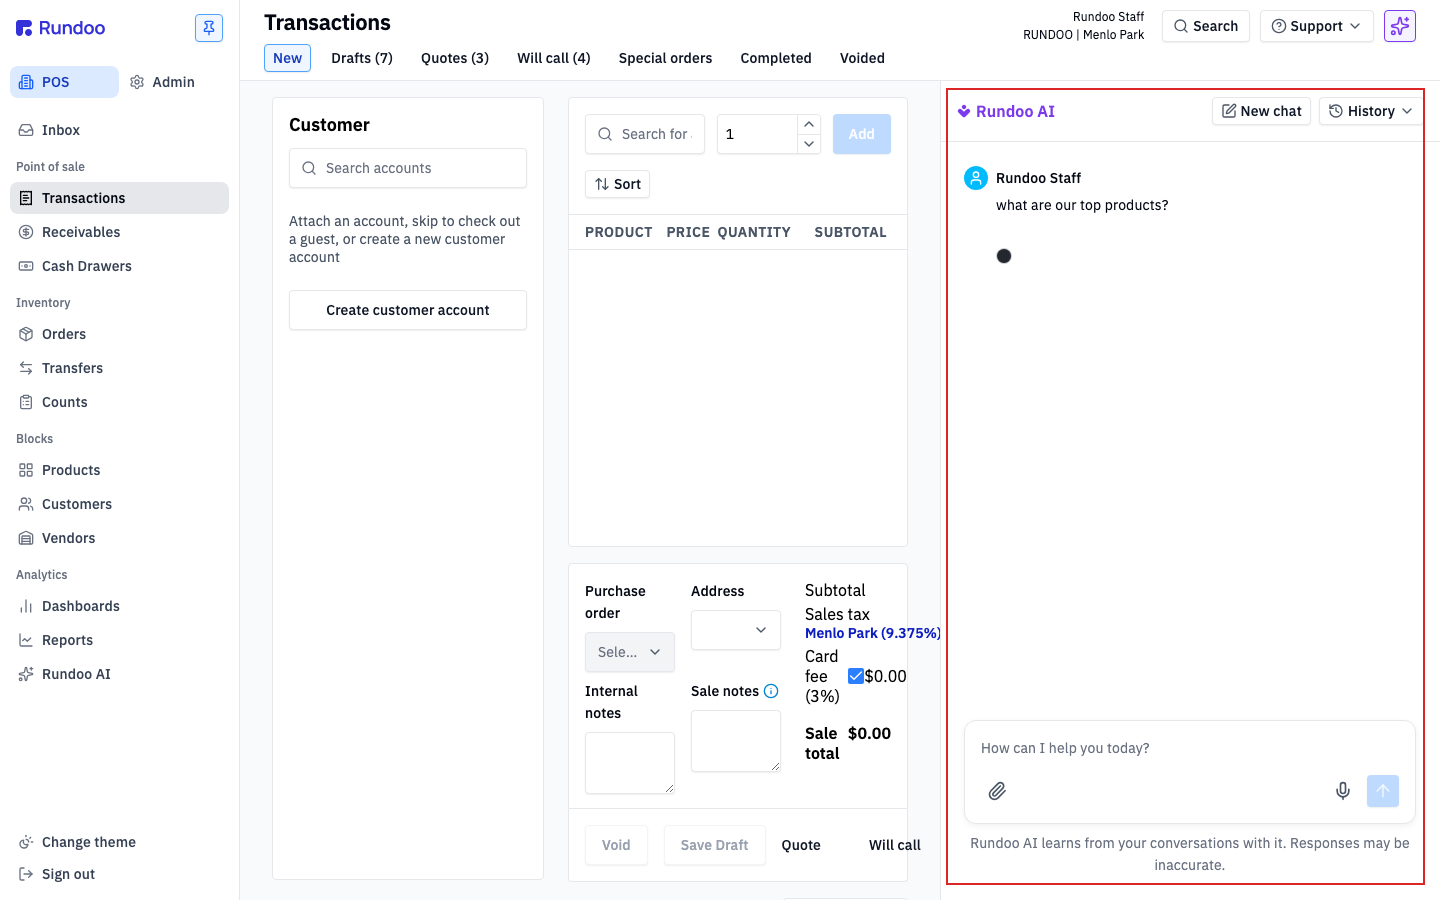Click the Rundoo logo

[x=61, y=28]
